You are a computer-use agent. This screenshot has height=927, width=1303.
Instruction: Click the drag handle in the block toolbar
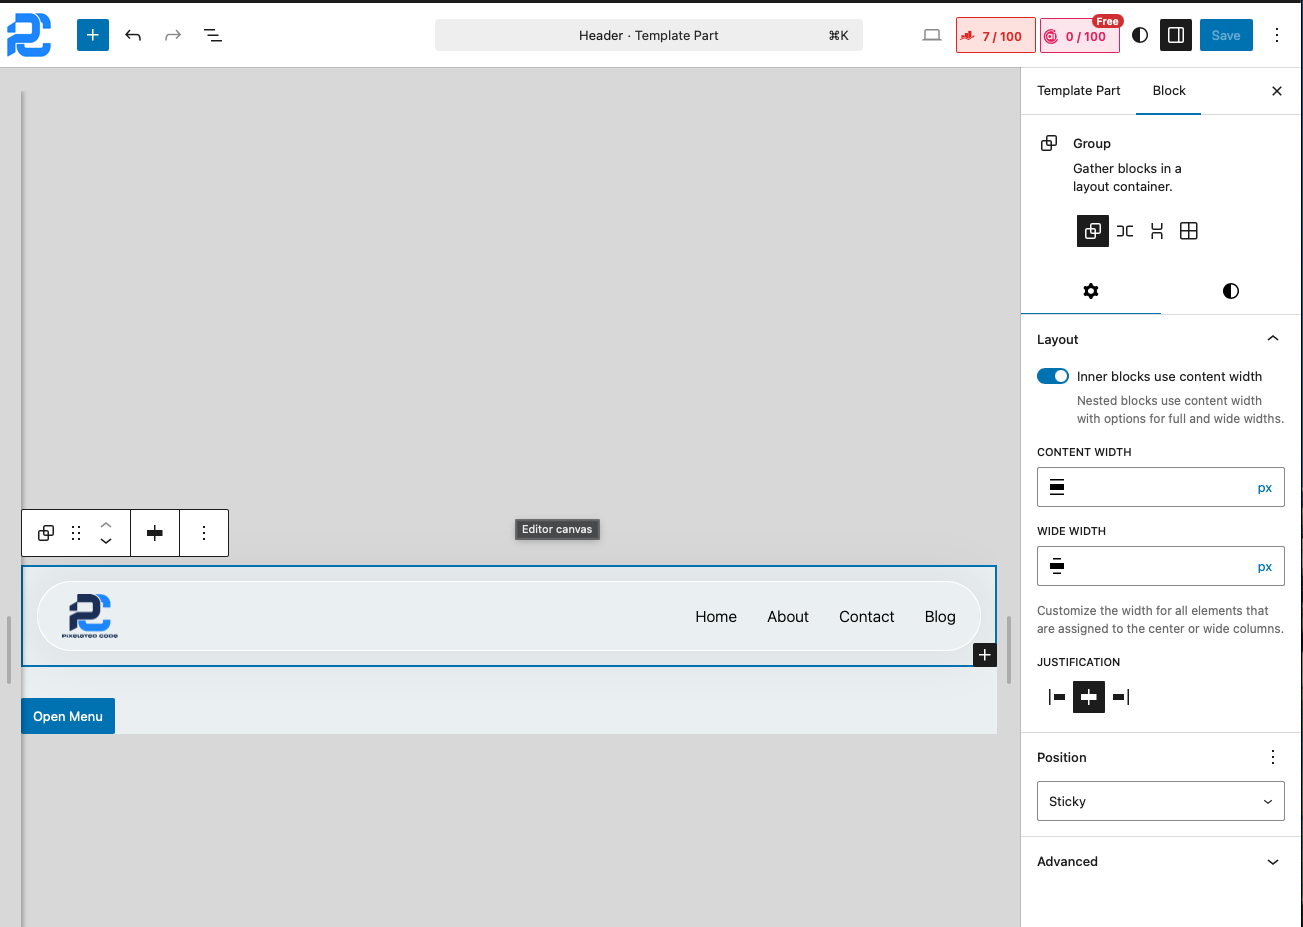click(76, 533)
